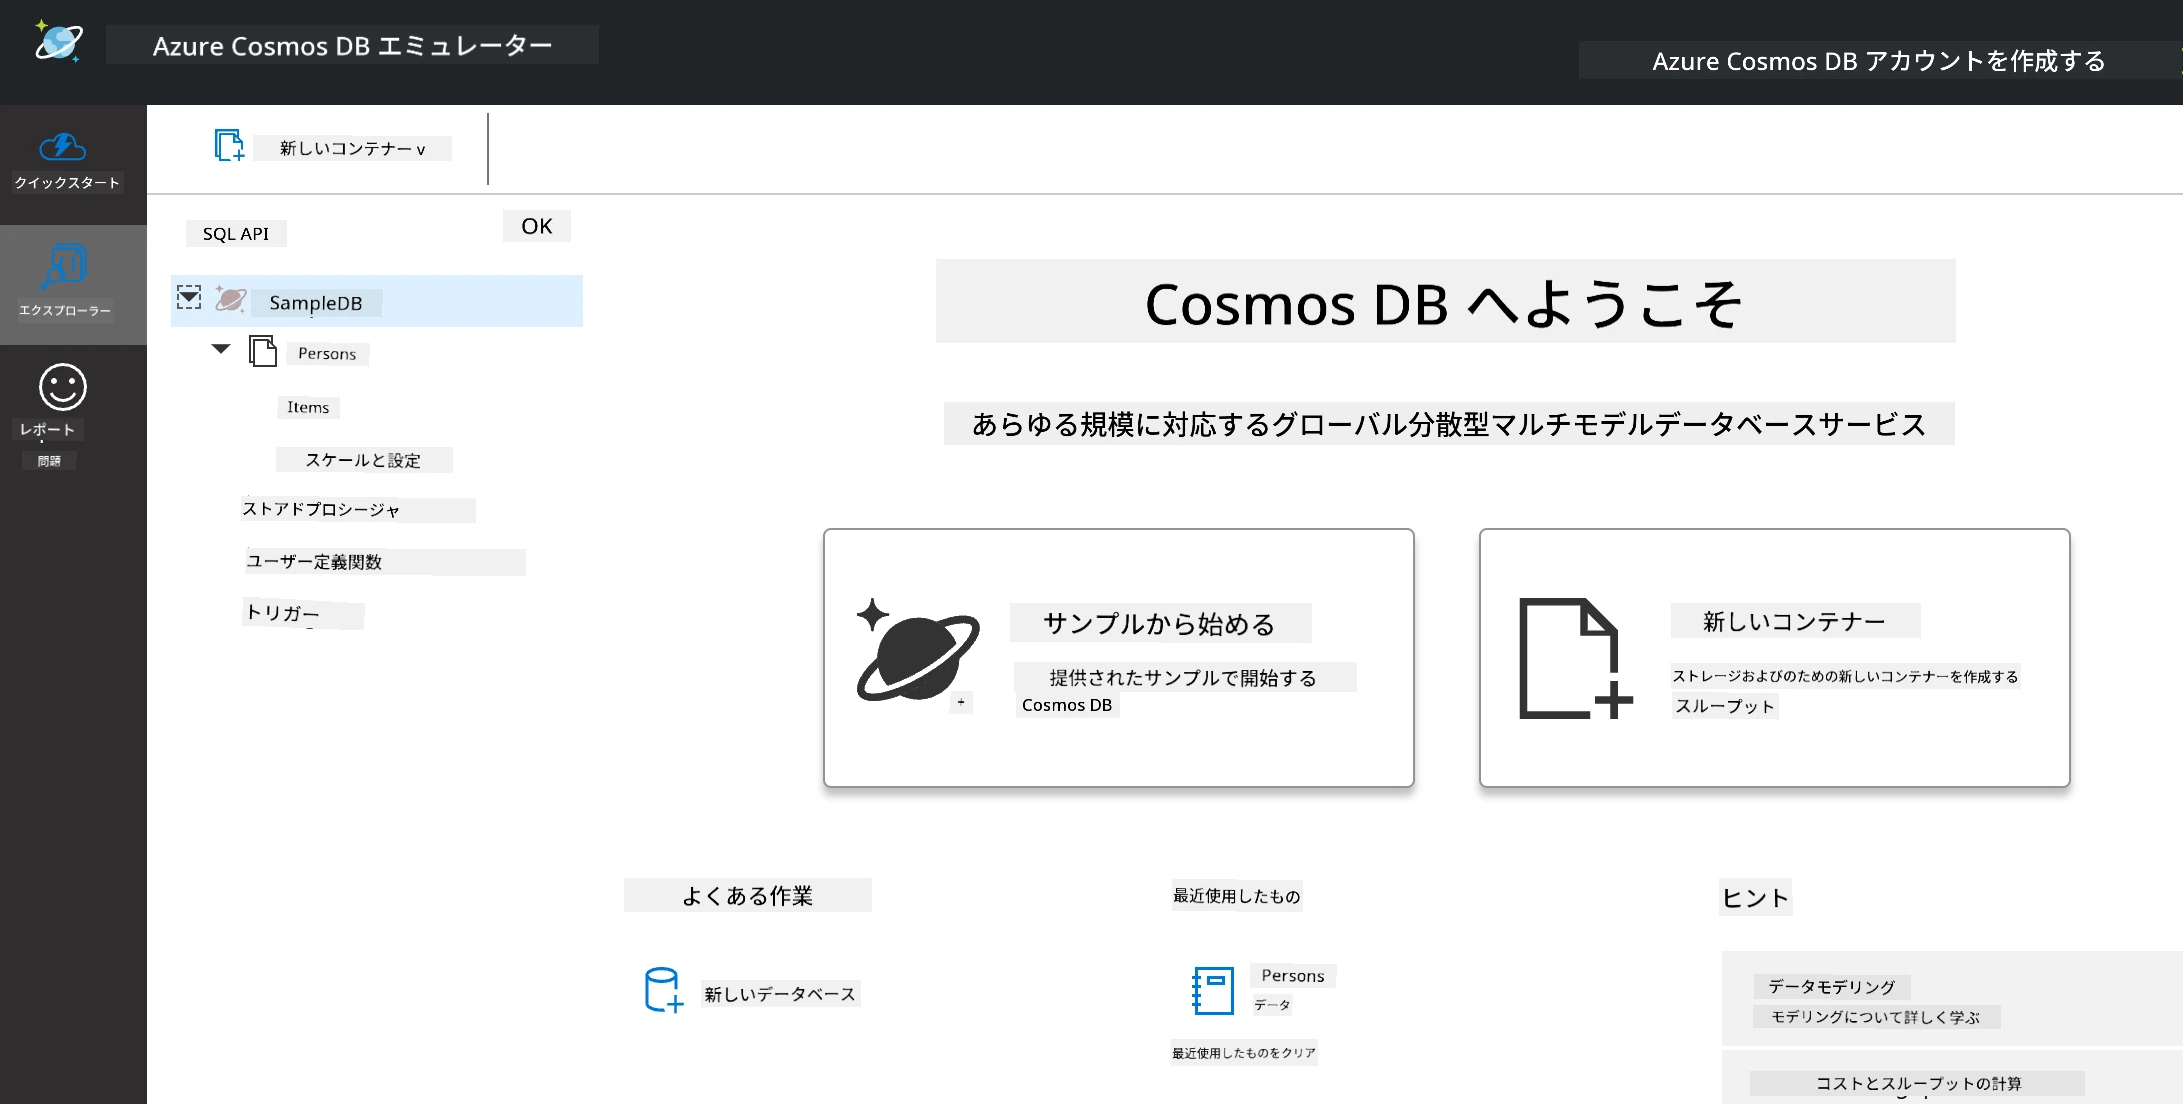Click the 新しいデータベース cylinder icon
The image size is (2183, 1104).
(x=664, y=990)
